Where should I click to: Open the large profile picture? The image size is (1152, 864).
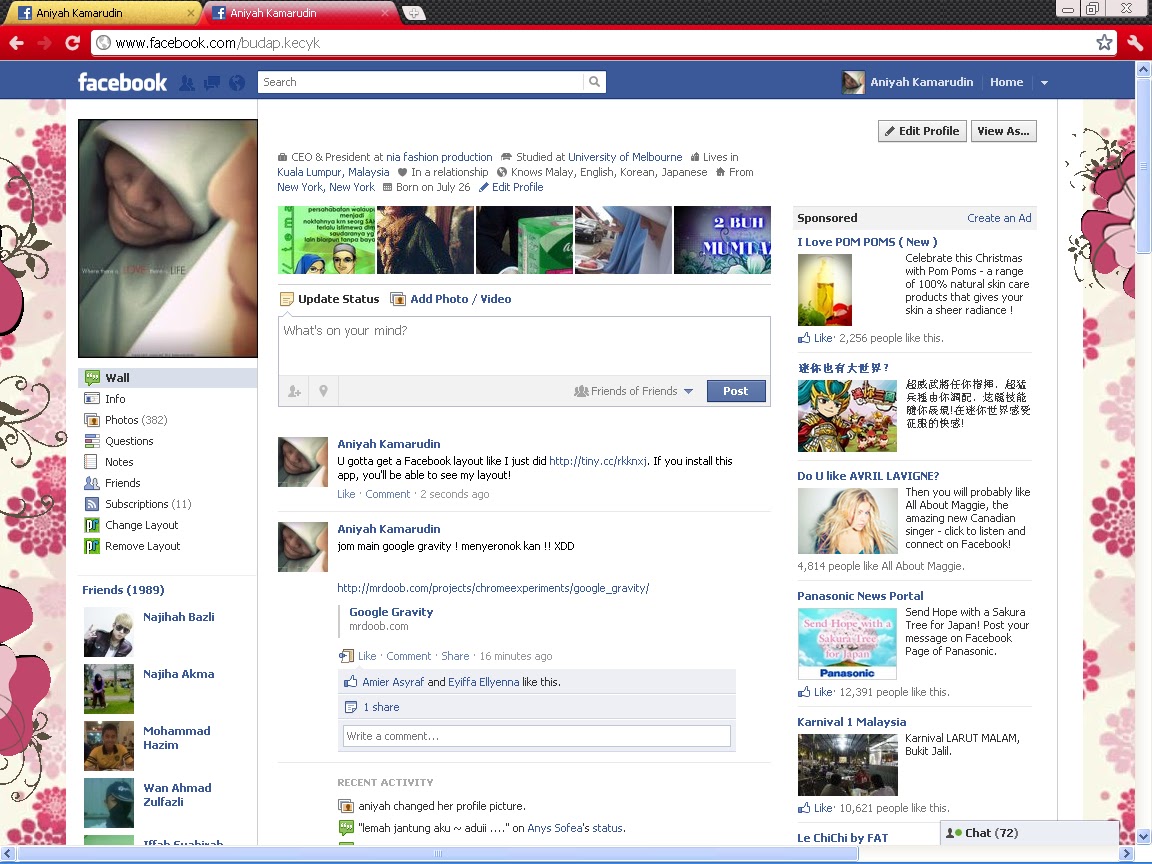168,239
